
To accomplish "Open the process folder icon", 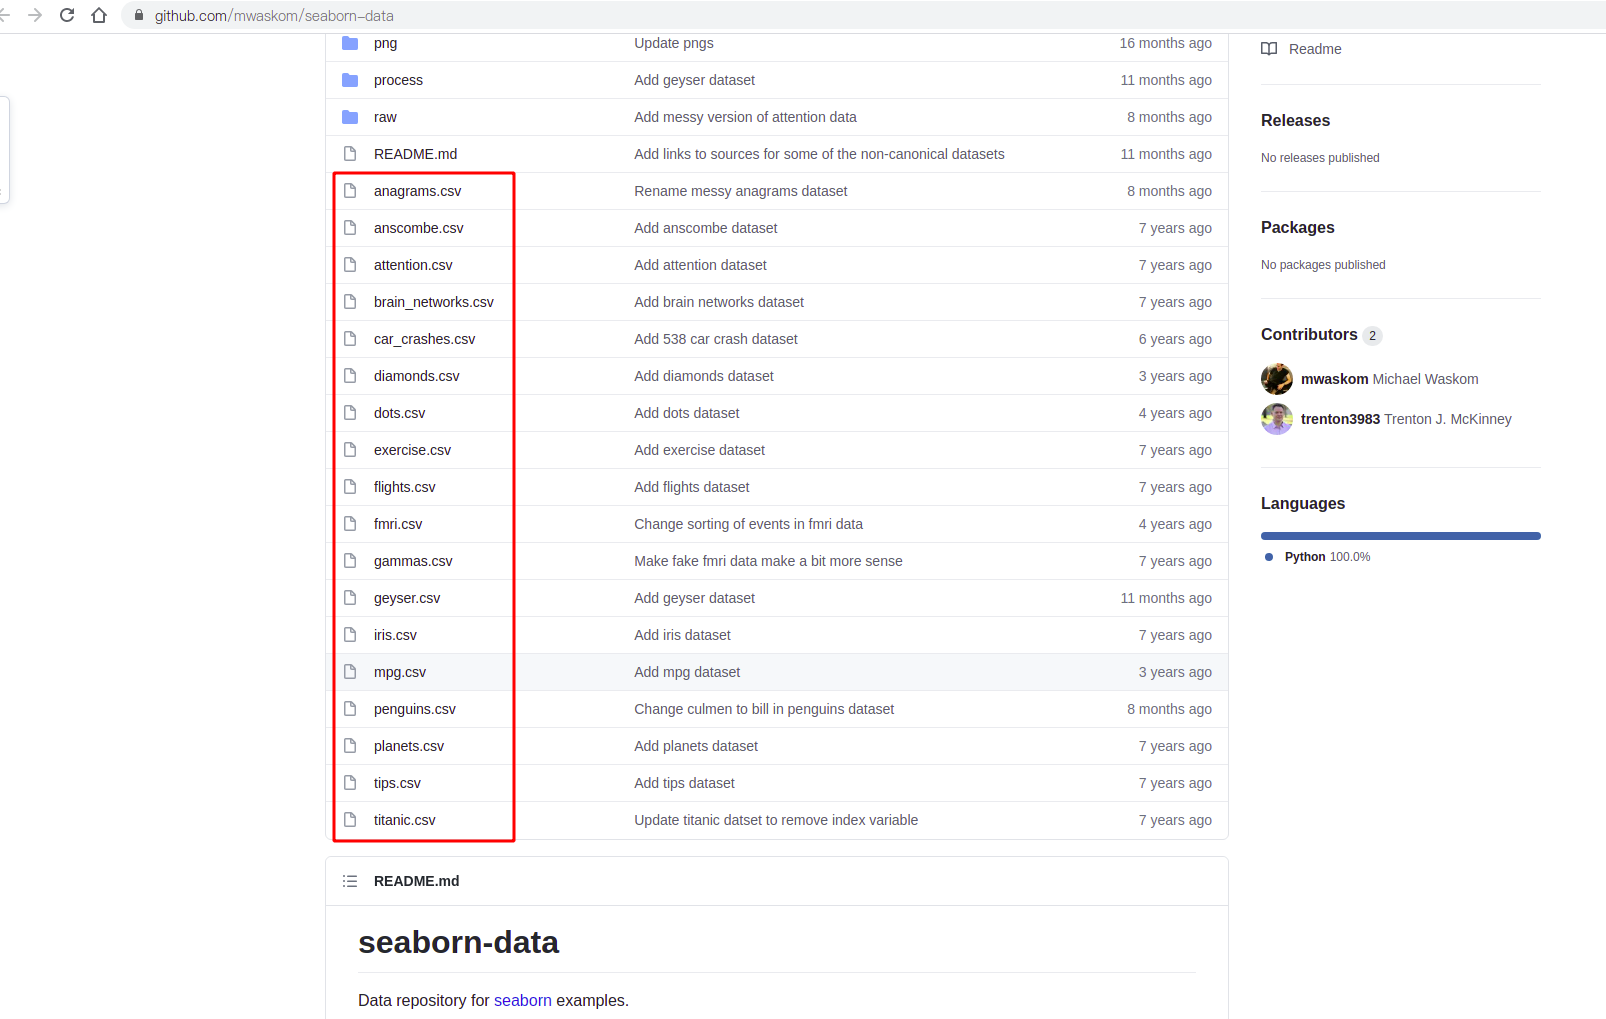I will tap(350, 80).
